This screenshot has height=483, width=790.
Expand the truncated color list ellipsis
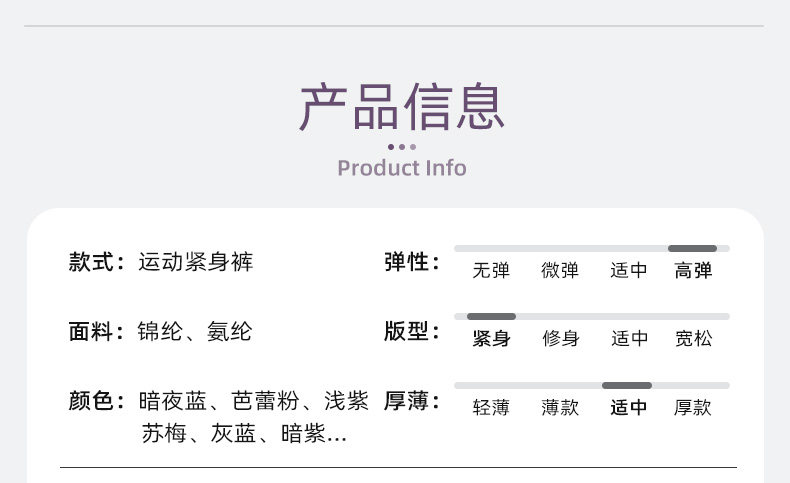(337, 435)
